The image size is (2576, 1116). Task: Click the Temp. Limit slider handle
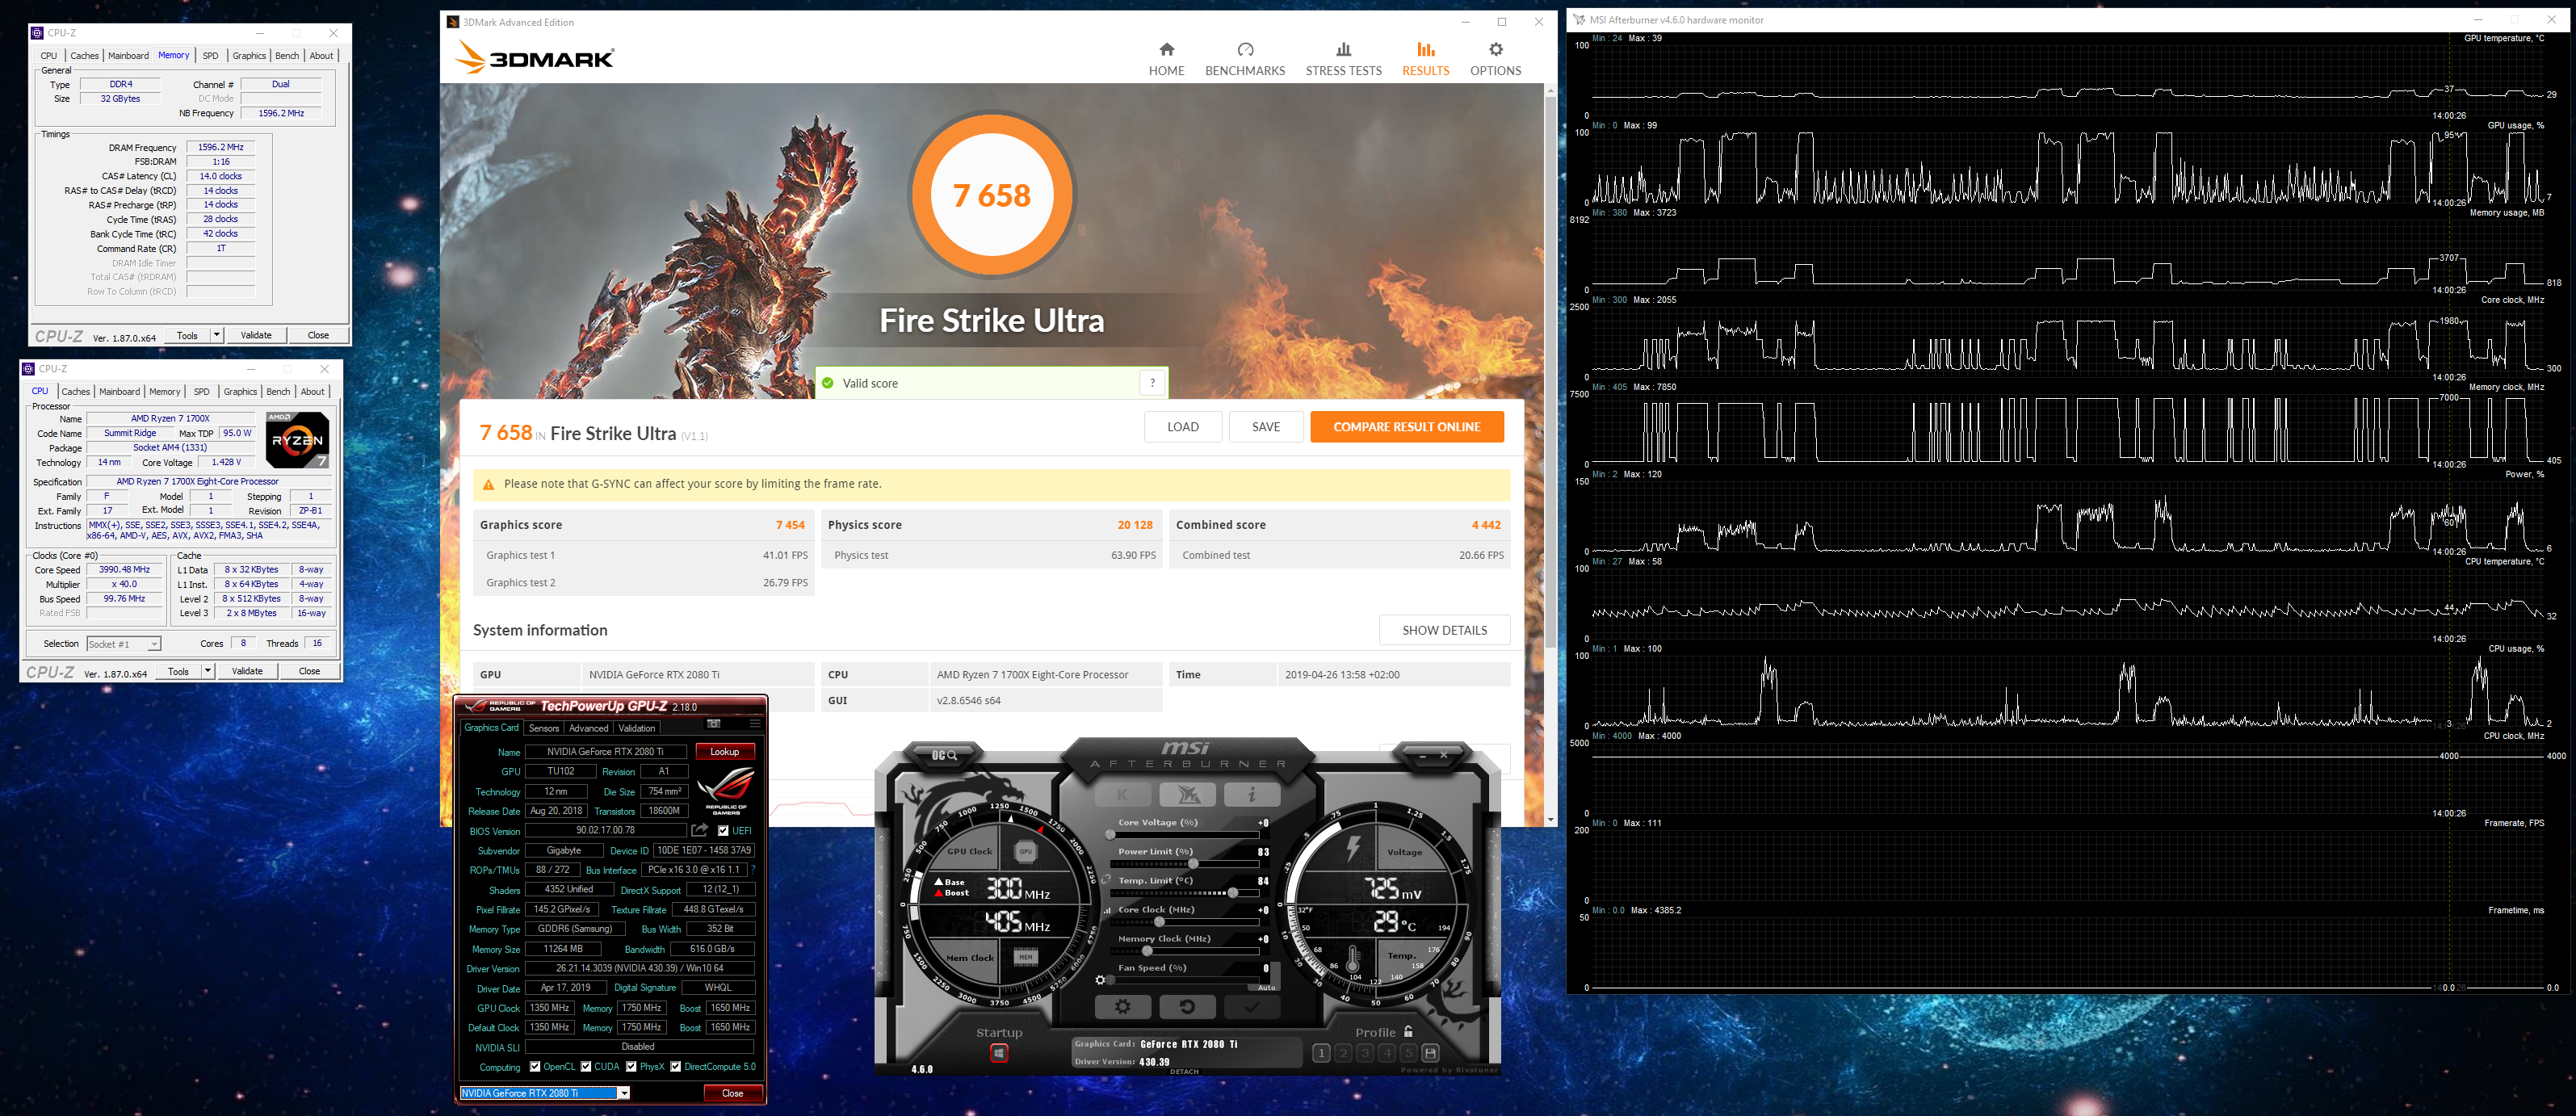(1233, 893)
